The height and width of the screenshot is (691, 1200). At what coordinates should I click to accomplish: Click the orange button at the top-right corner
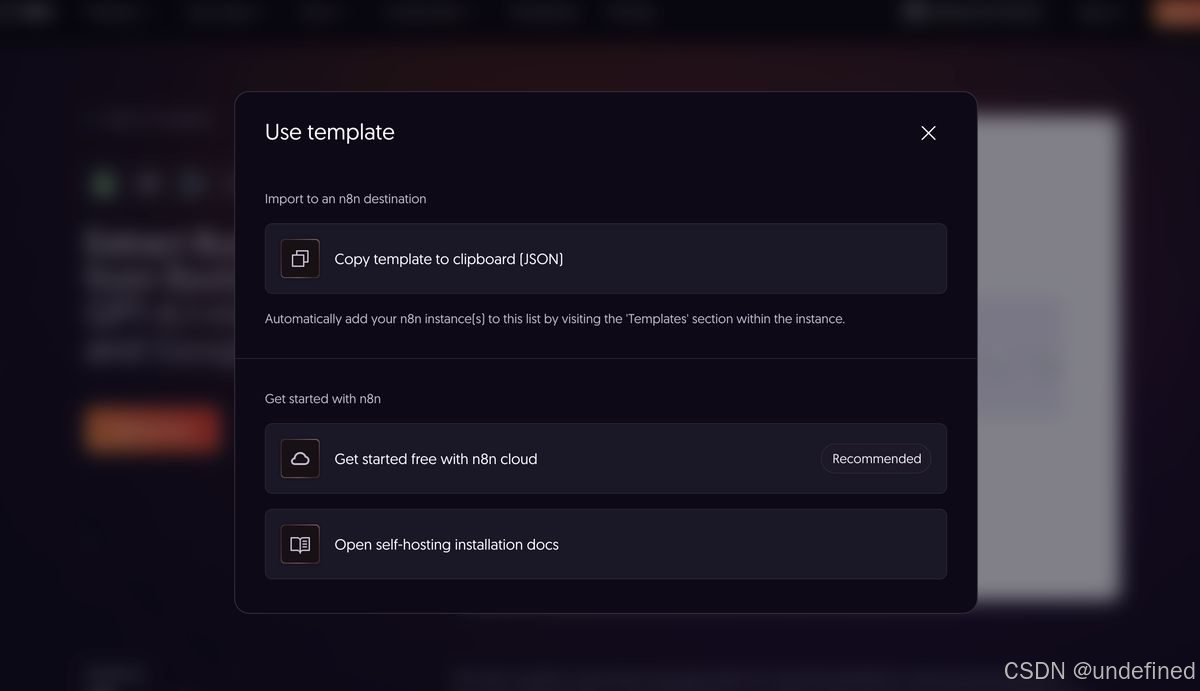click(1180, 13)
